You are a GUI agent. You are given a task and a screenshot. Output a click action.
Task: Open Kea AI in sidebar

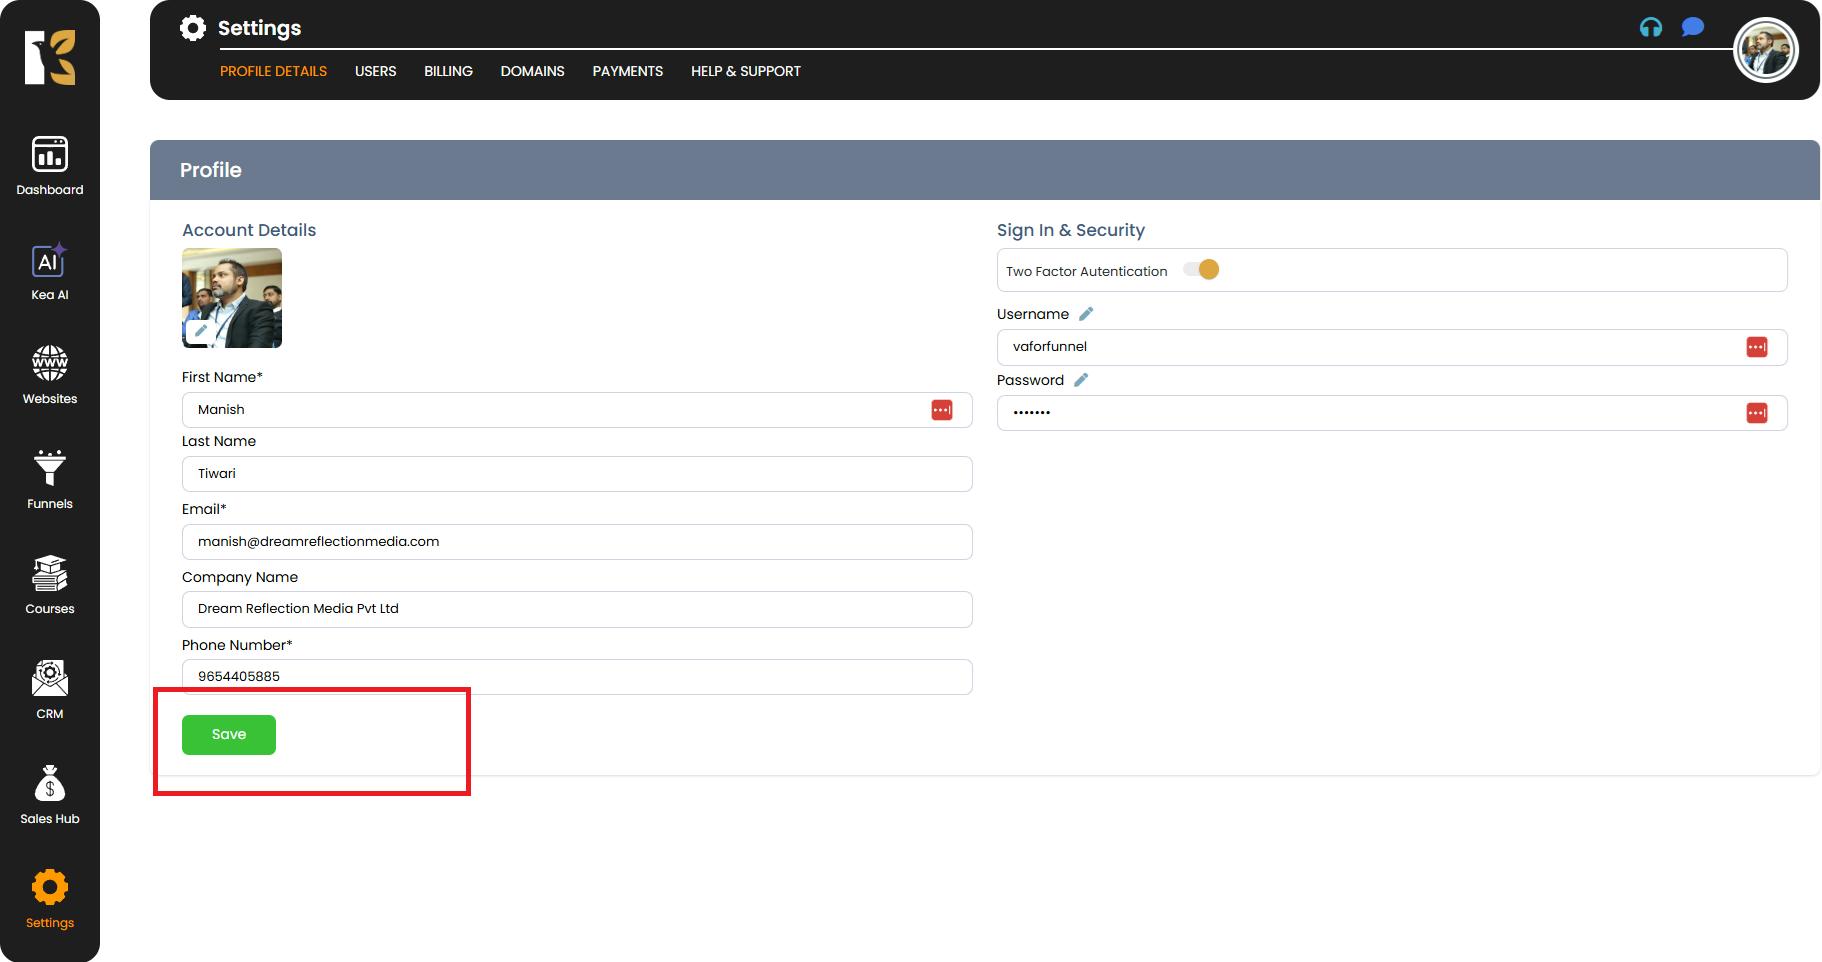coord(50,272)
